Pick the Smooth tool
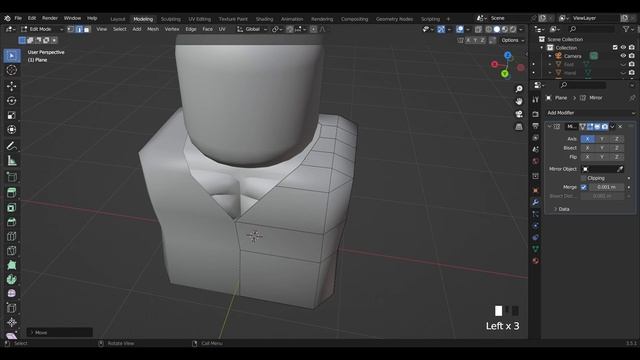Image resolution: width=640 pixels, height=360 pixels. tap(12, 293)
